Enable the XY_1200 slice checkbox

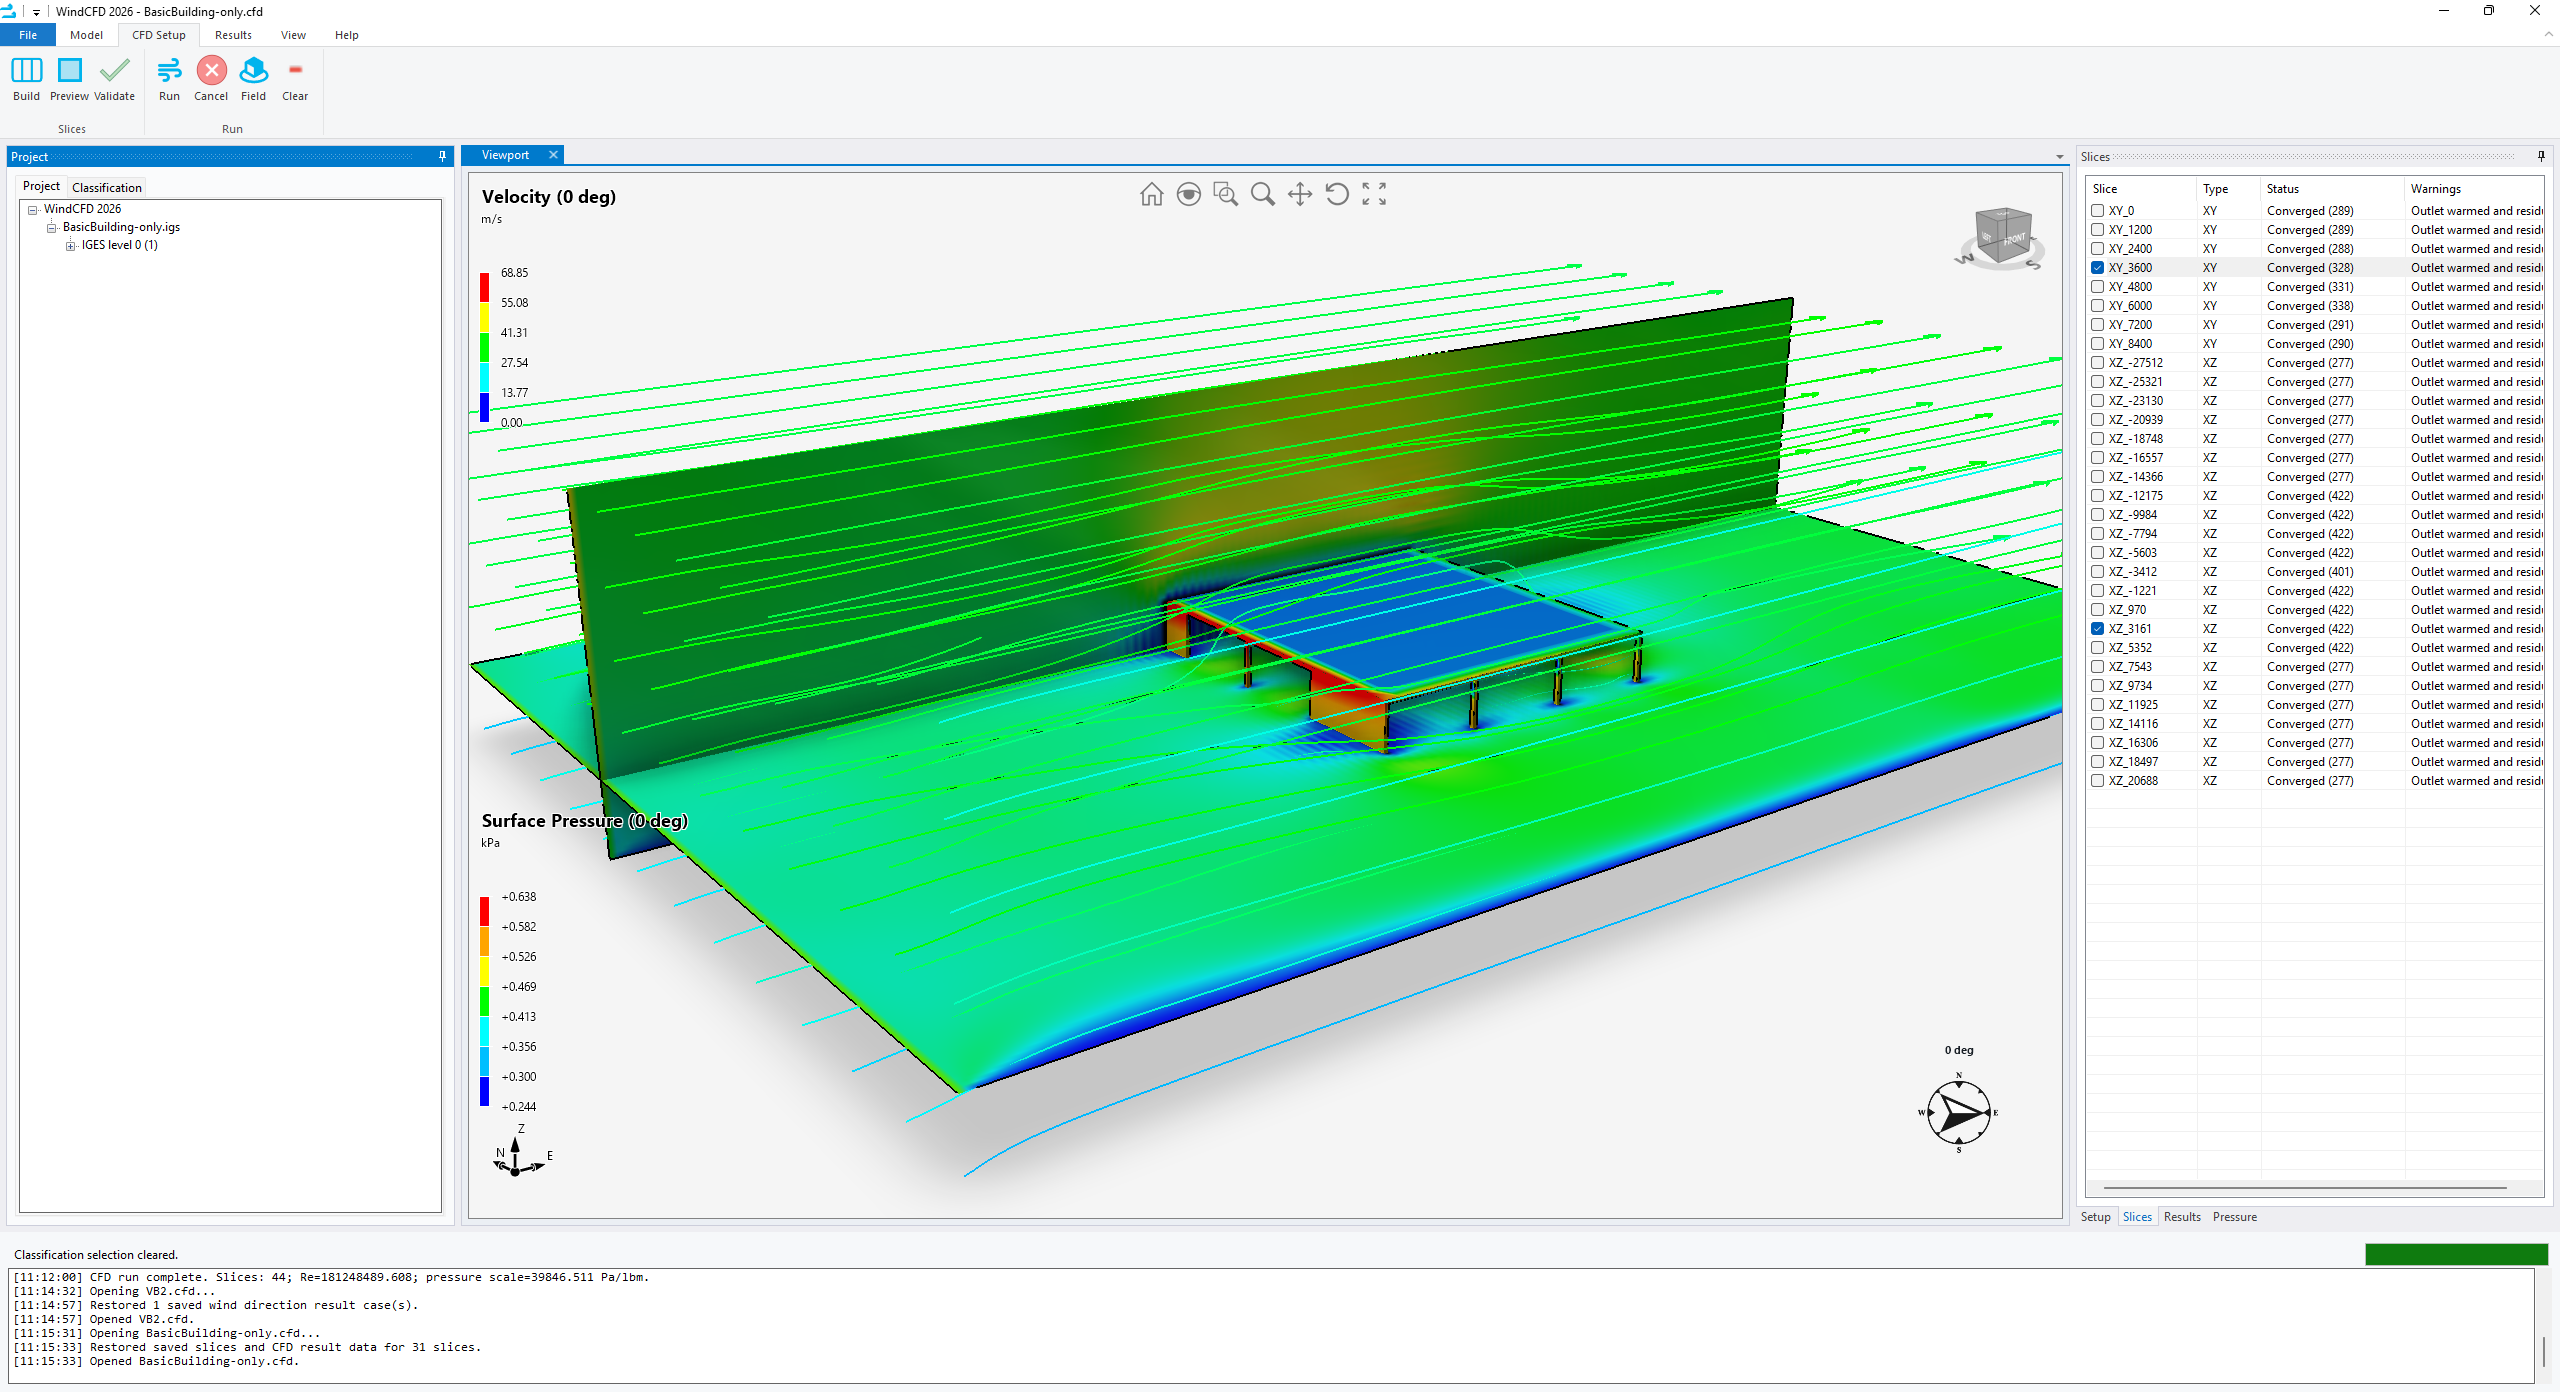pos(2097,230)
